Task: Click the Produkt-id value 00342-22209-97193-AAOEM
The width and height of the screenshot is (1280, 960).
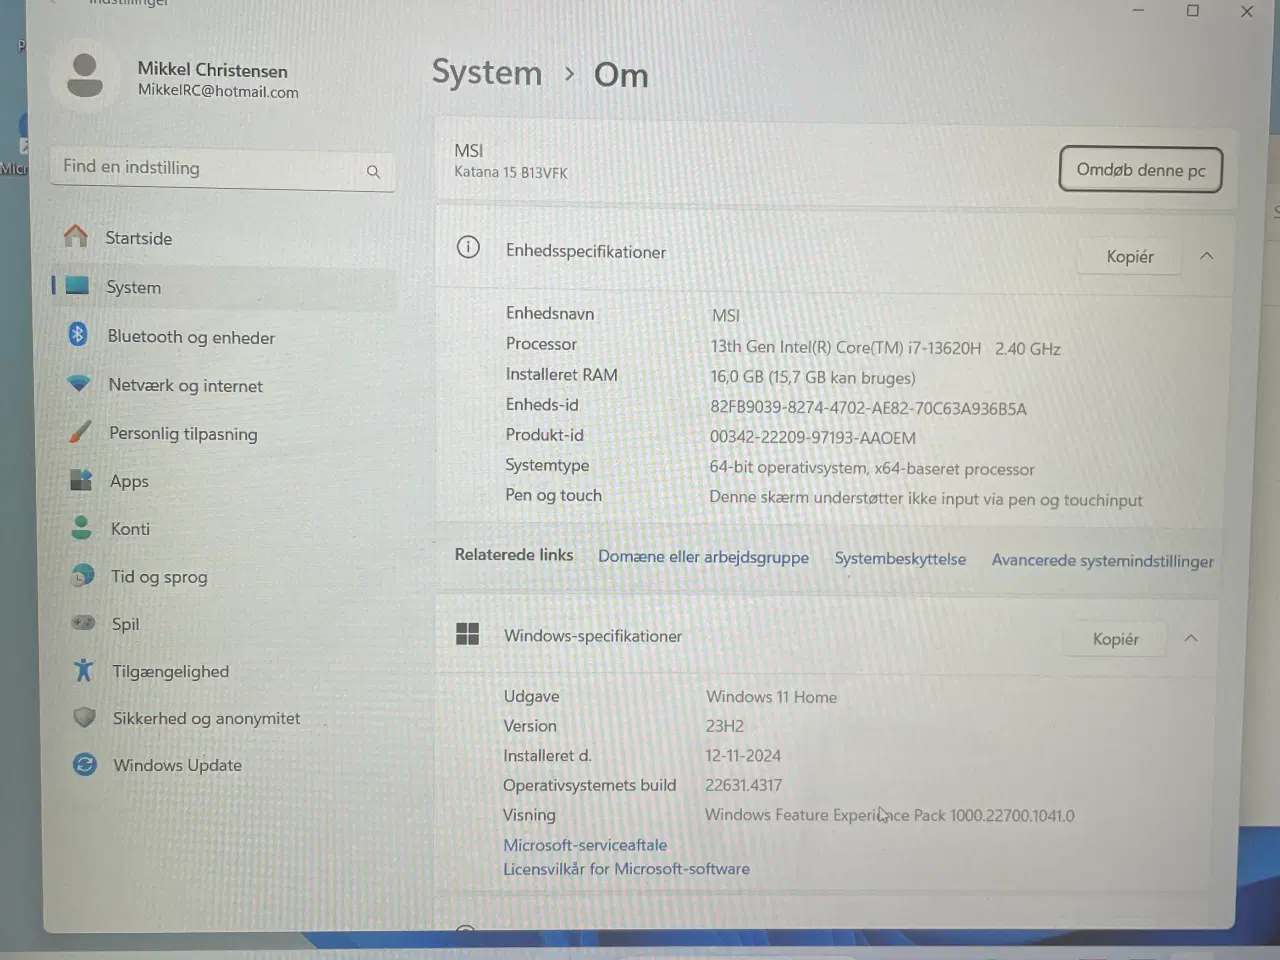Action: 813,438
